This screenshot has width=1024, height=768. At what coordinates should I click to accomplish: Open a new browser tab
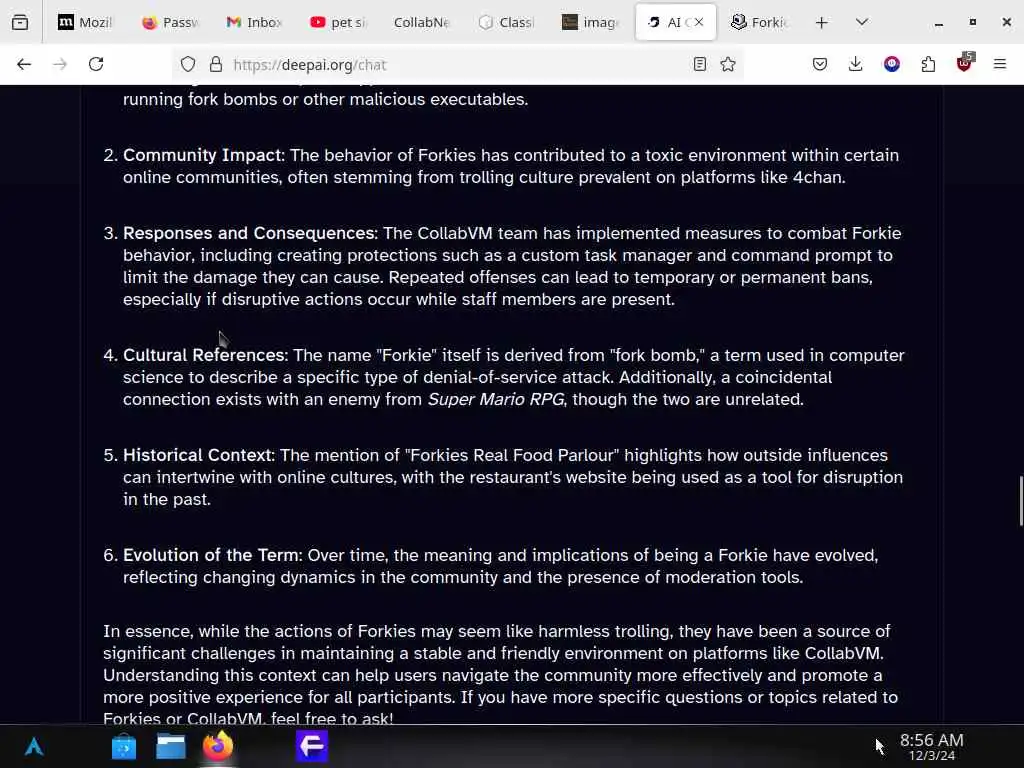coord(822,22)
